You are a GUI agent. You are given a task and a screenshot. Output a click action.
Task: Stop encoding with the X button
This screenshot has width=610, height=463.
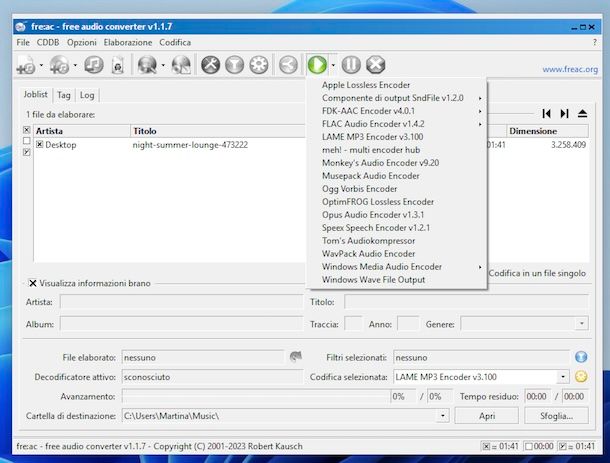click(376, 65)
